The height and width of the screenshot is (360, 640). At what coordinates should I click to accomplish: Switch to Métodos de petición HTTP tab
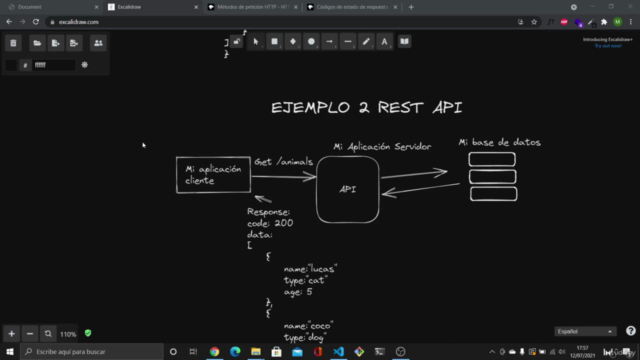coord(253,7)
